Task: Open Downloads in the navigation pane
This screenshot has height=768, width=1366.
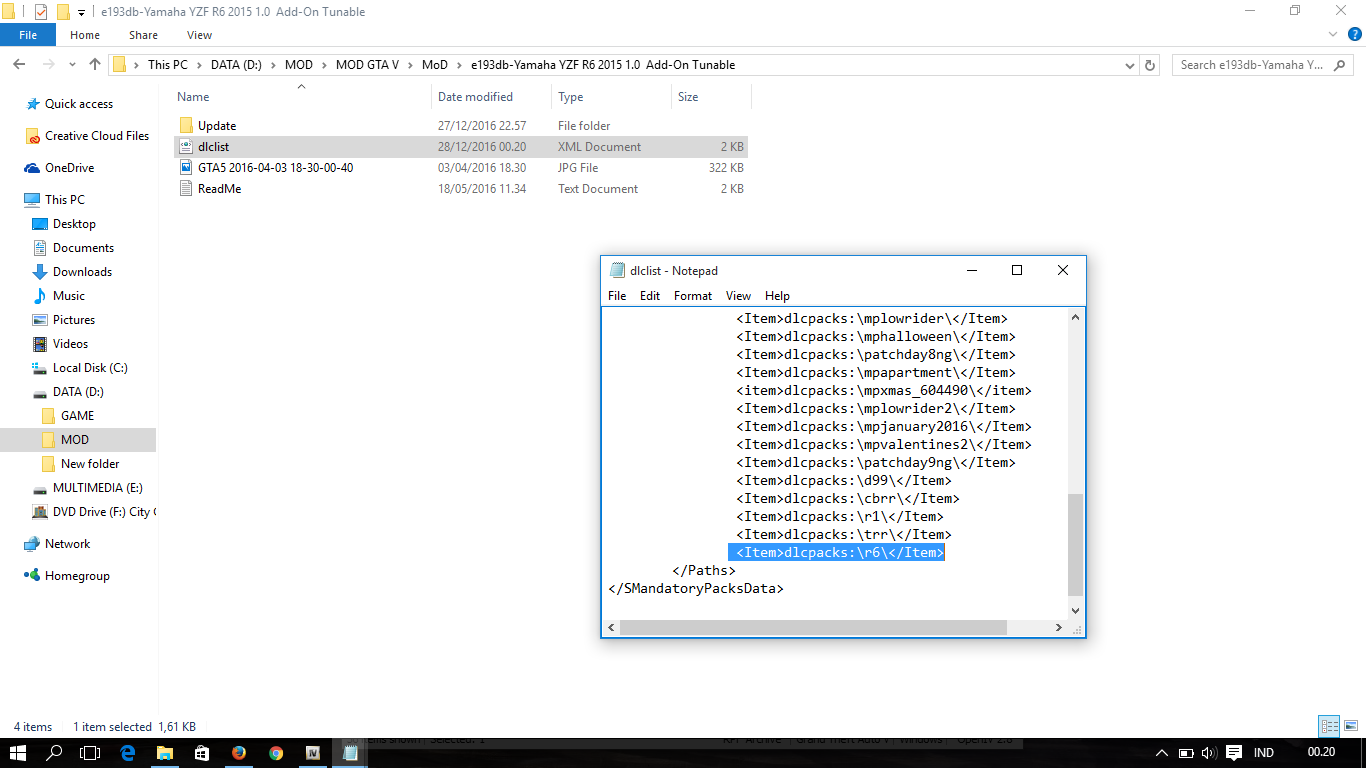Action: tap(82, 272)
